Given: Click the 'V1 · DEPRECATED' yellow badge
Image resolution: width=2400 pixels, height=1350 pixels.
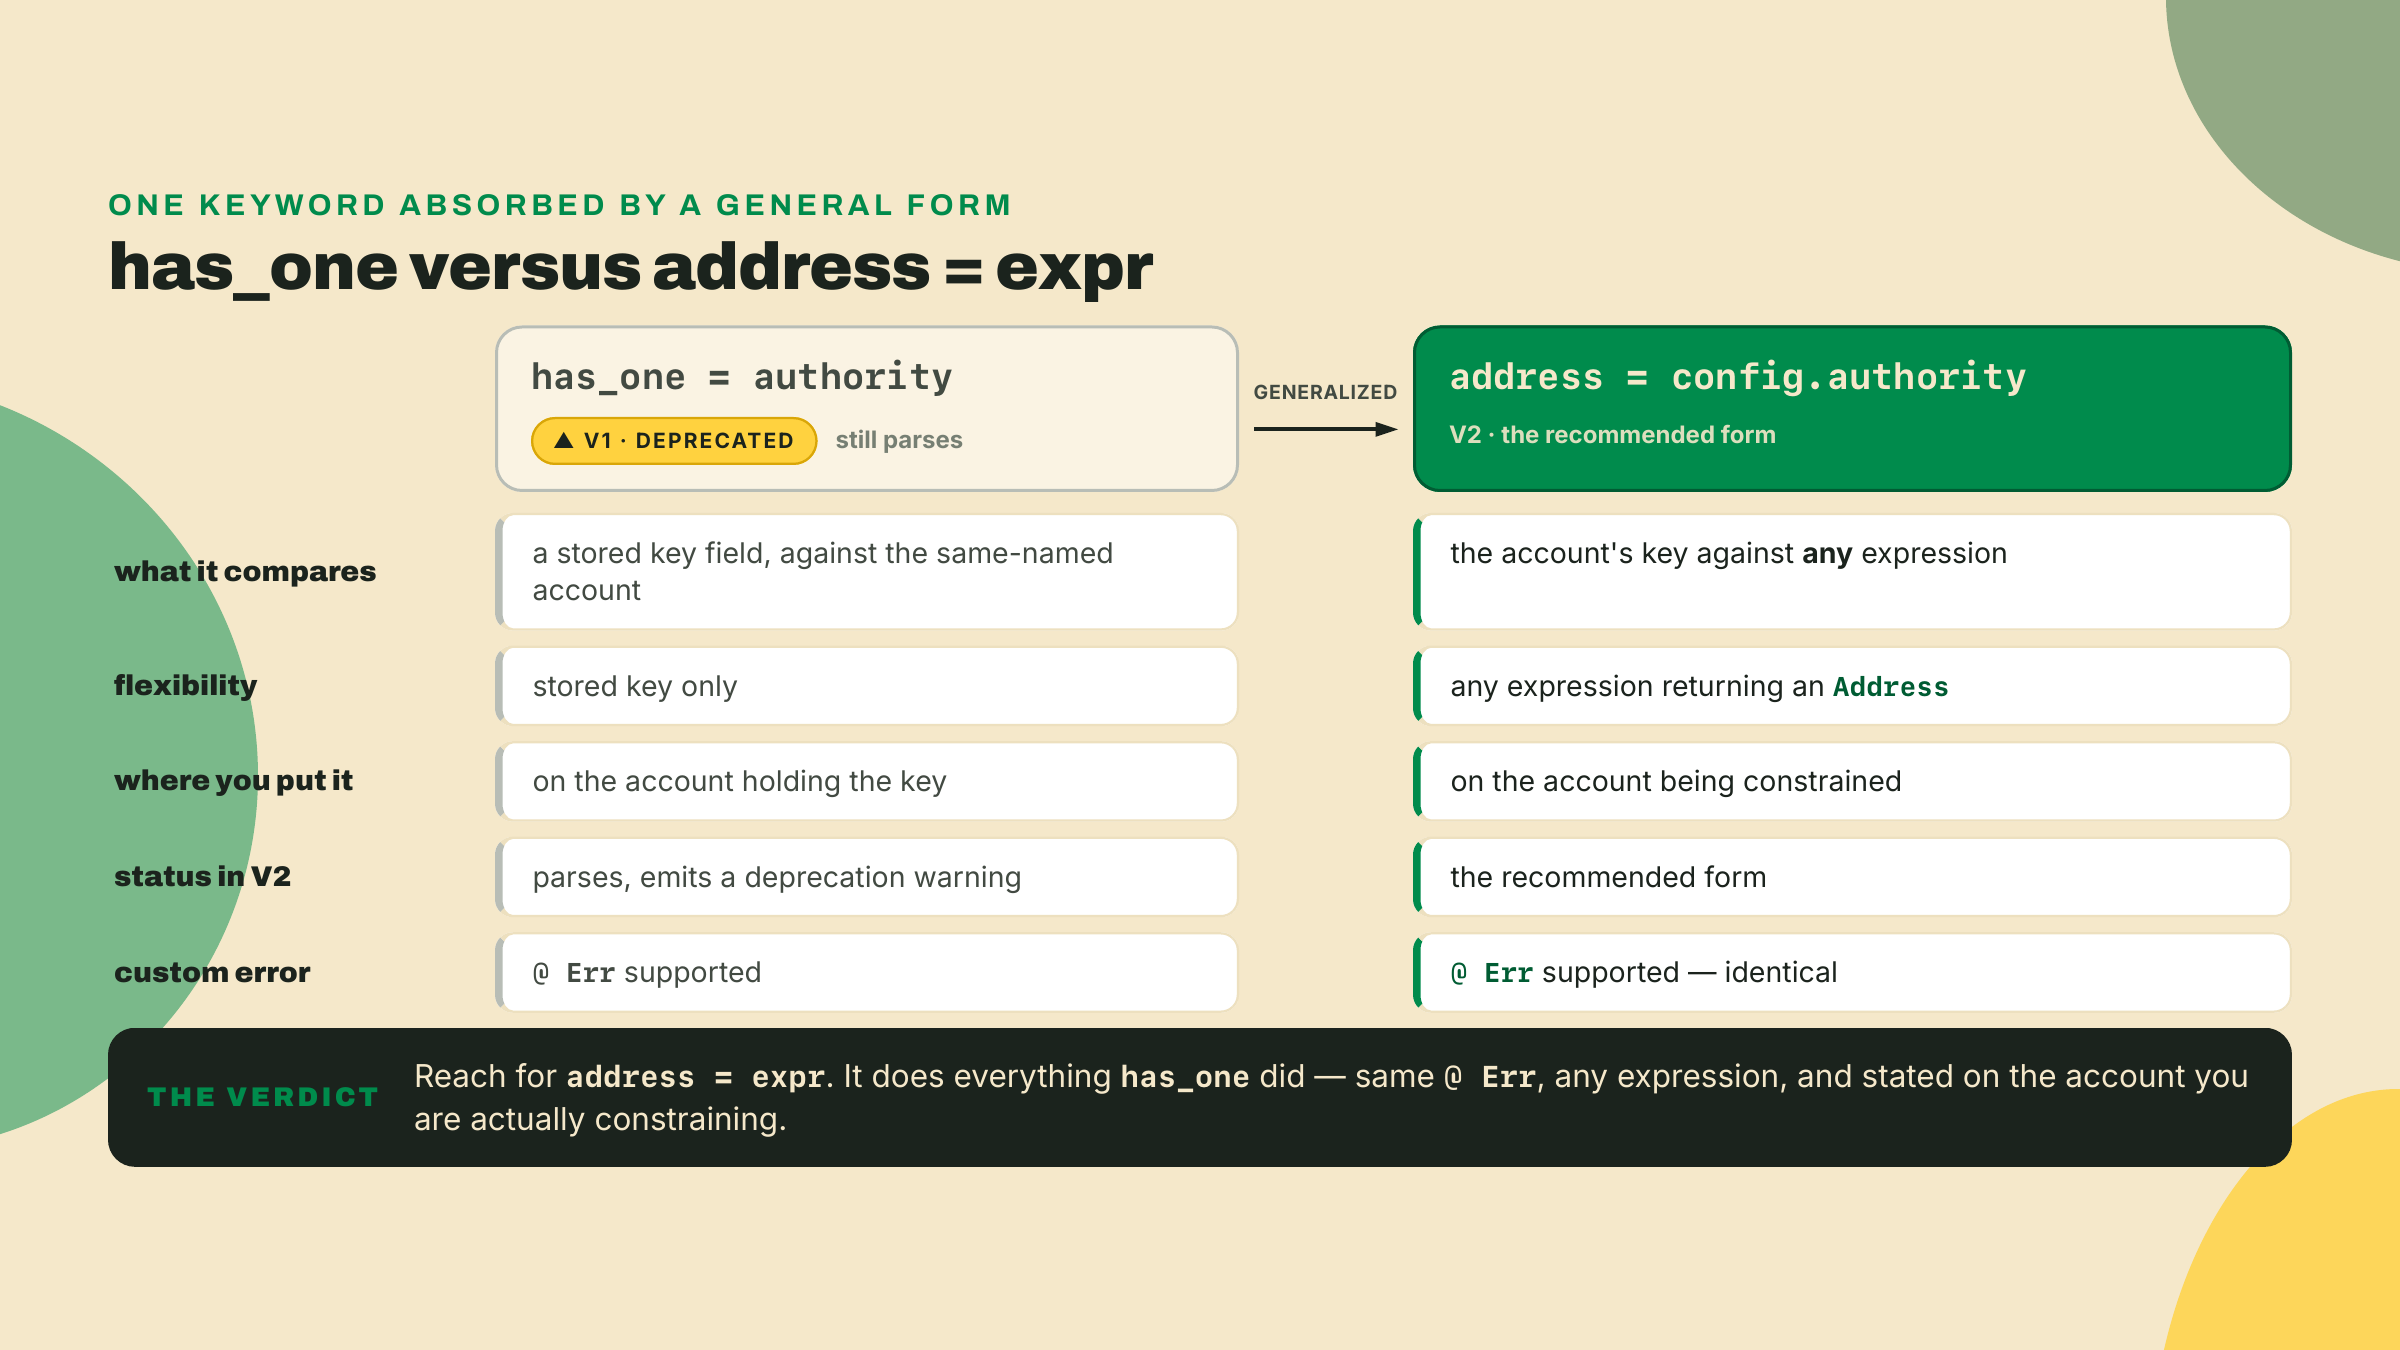Looking at the screenshot, I should (674, 441).
